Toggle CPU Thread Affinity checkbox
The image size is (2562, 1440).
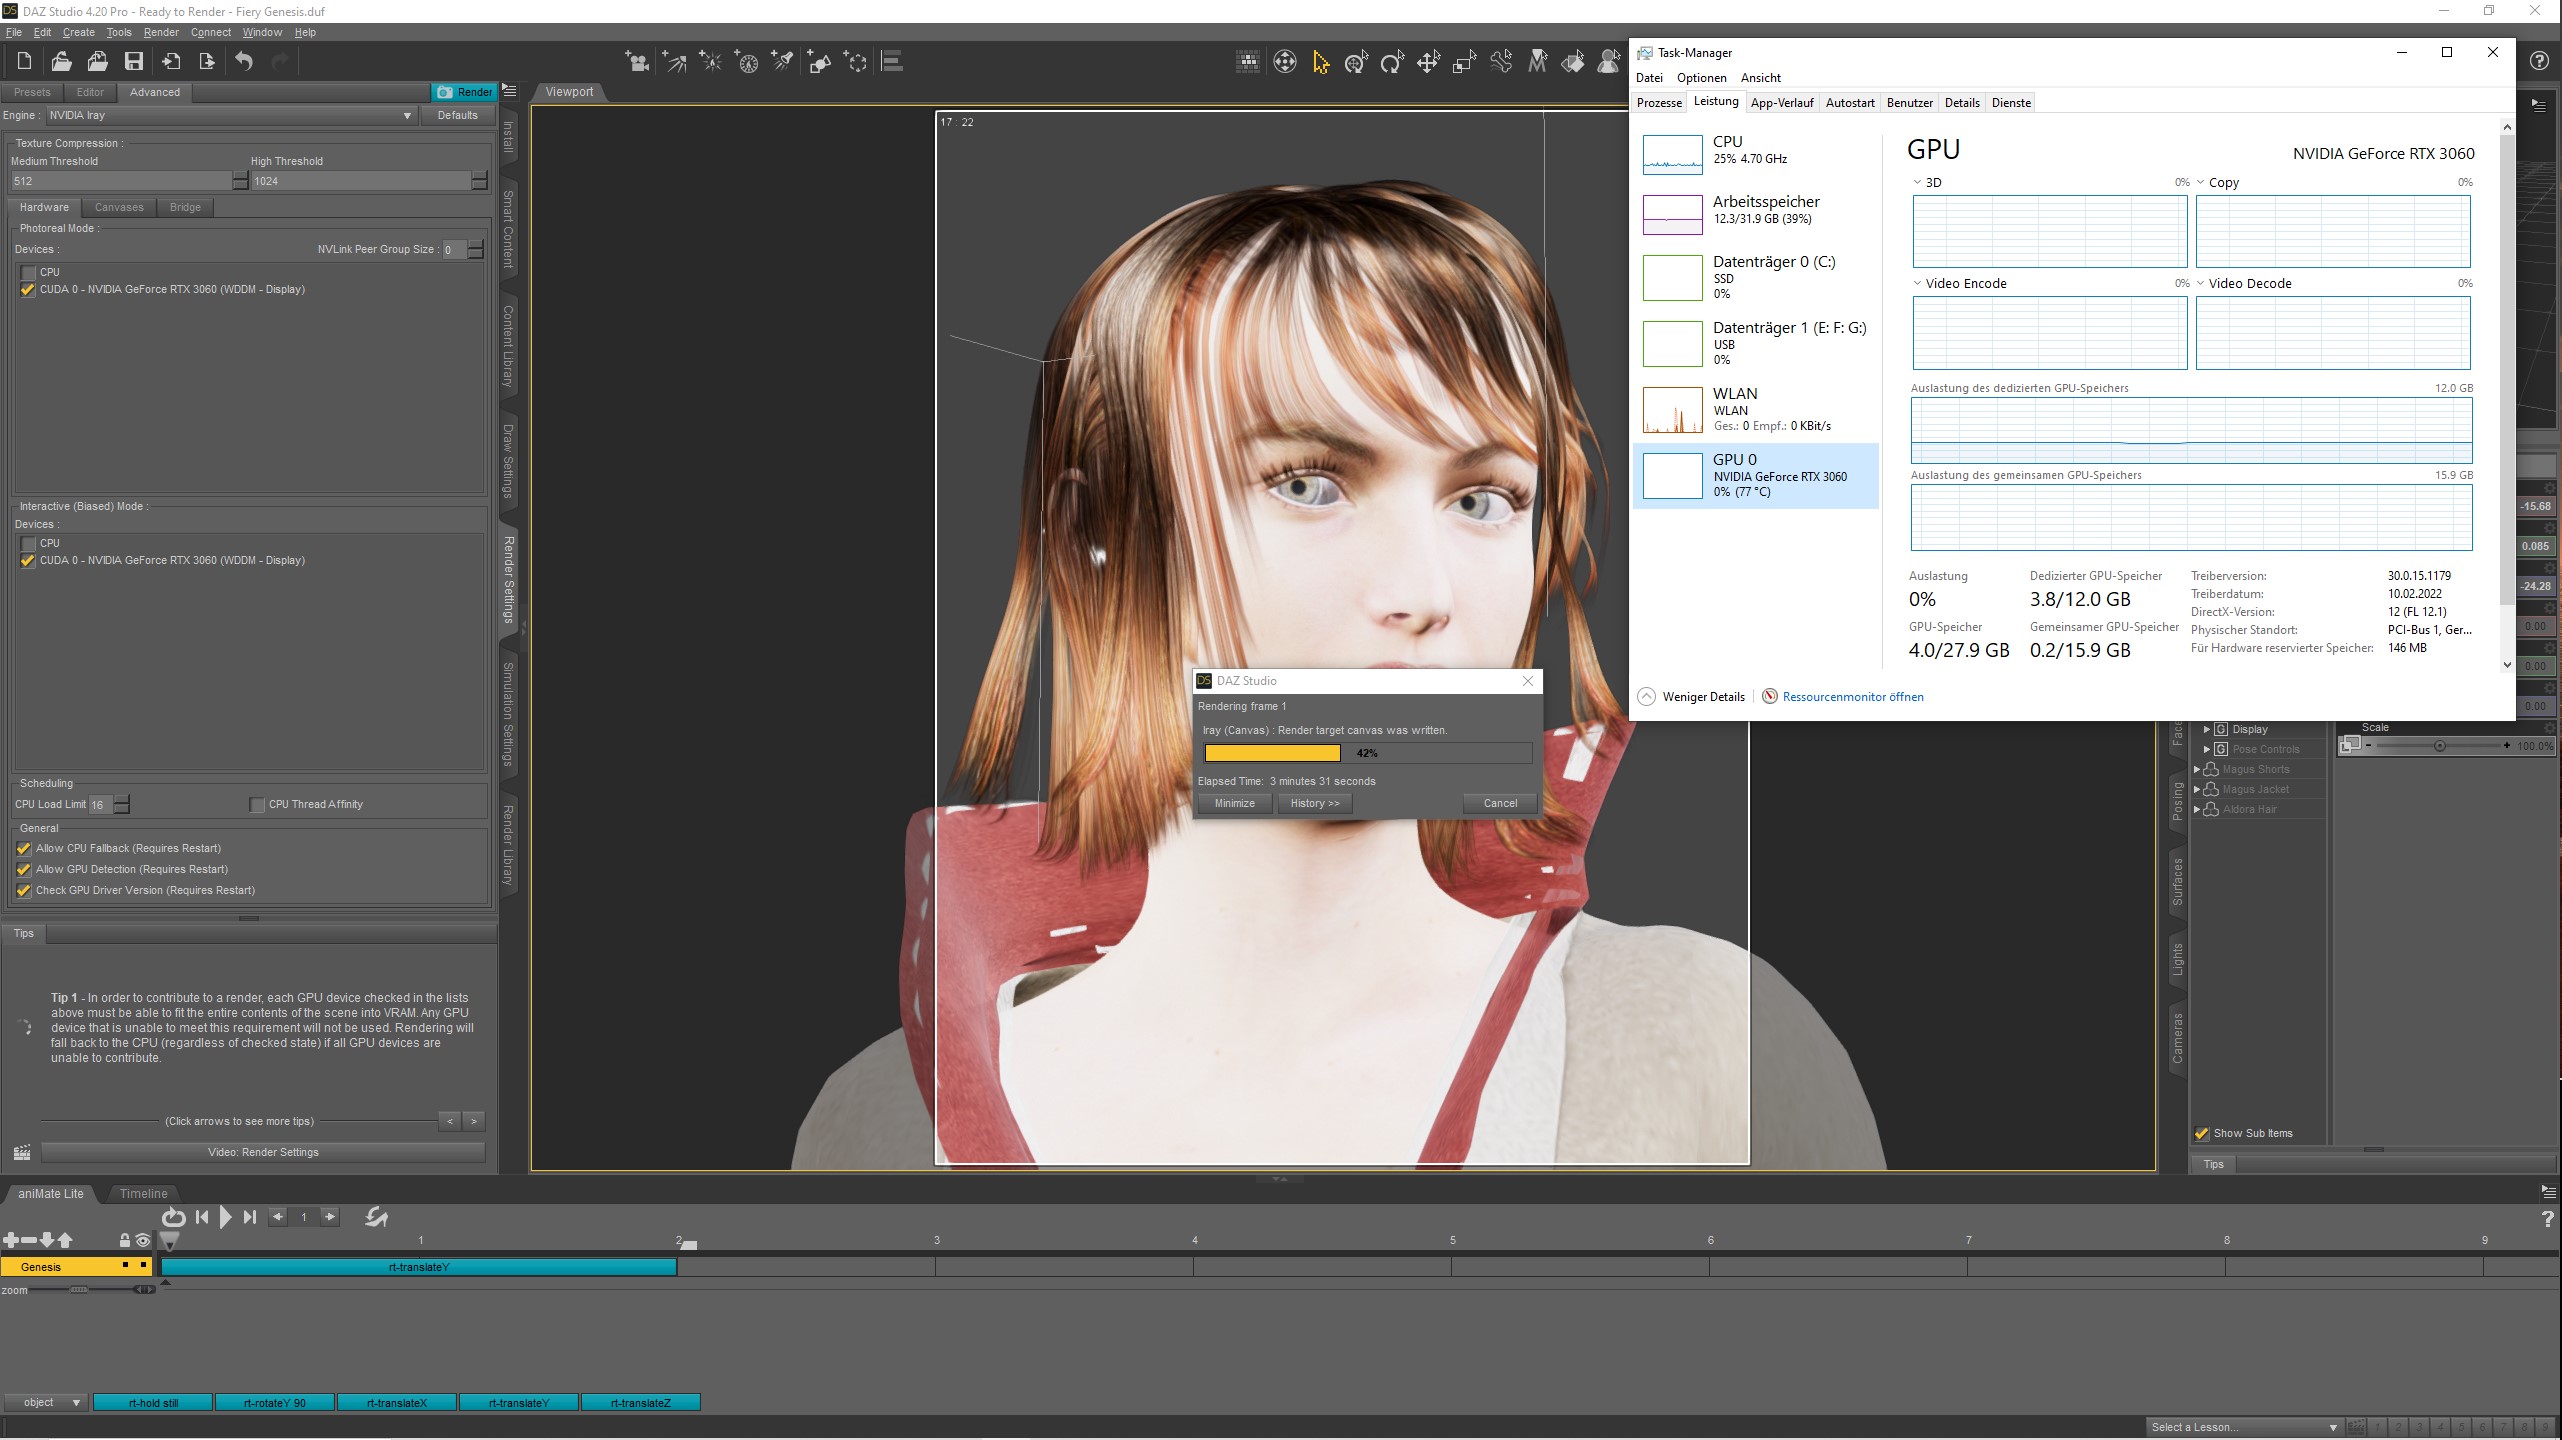click(257, 805)
